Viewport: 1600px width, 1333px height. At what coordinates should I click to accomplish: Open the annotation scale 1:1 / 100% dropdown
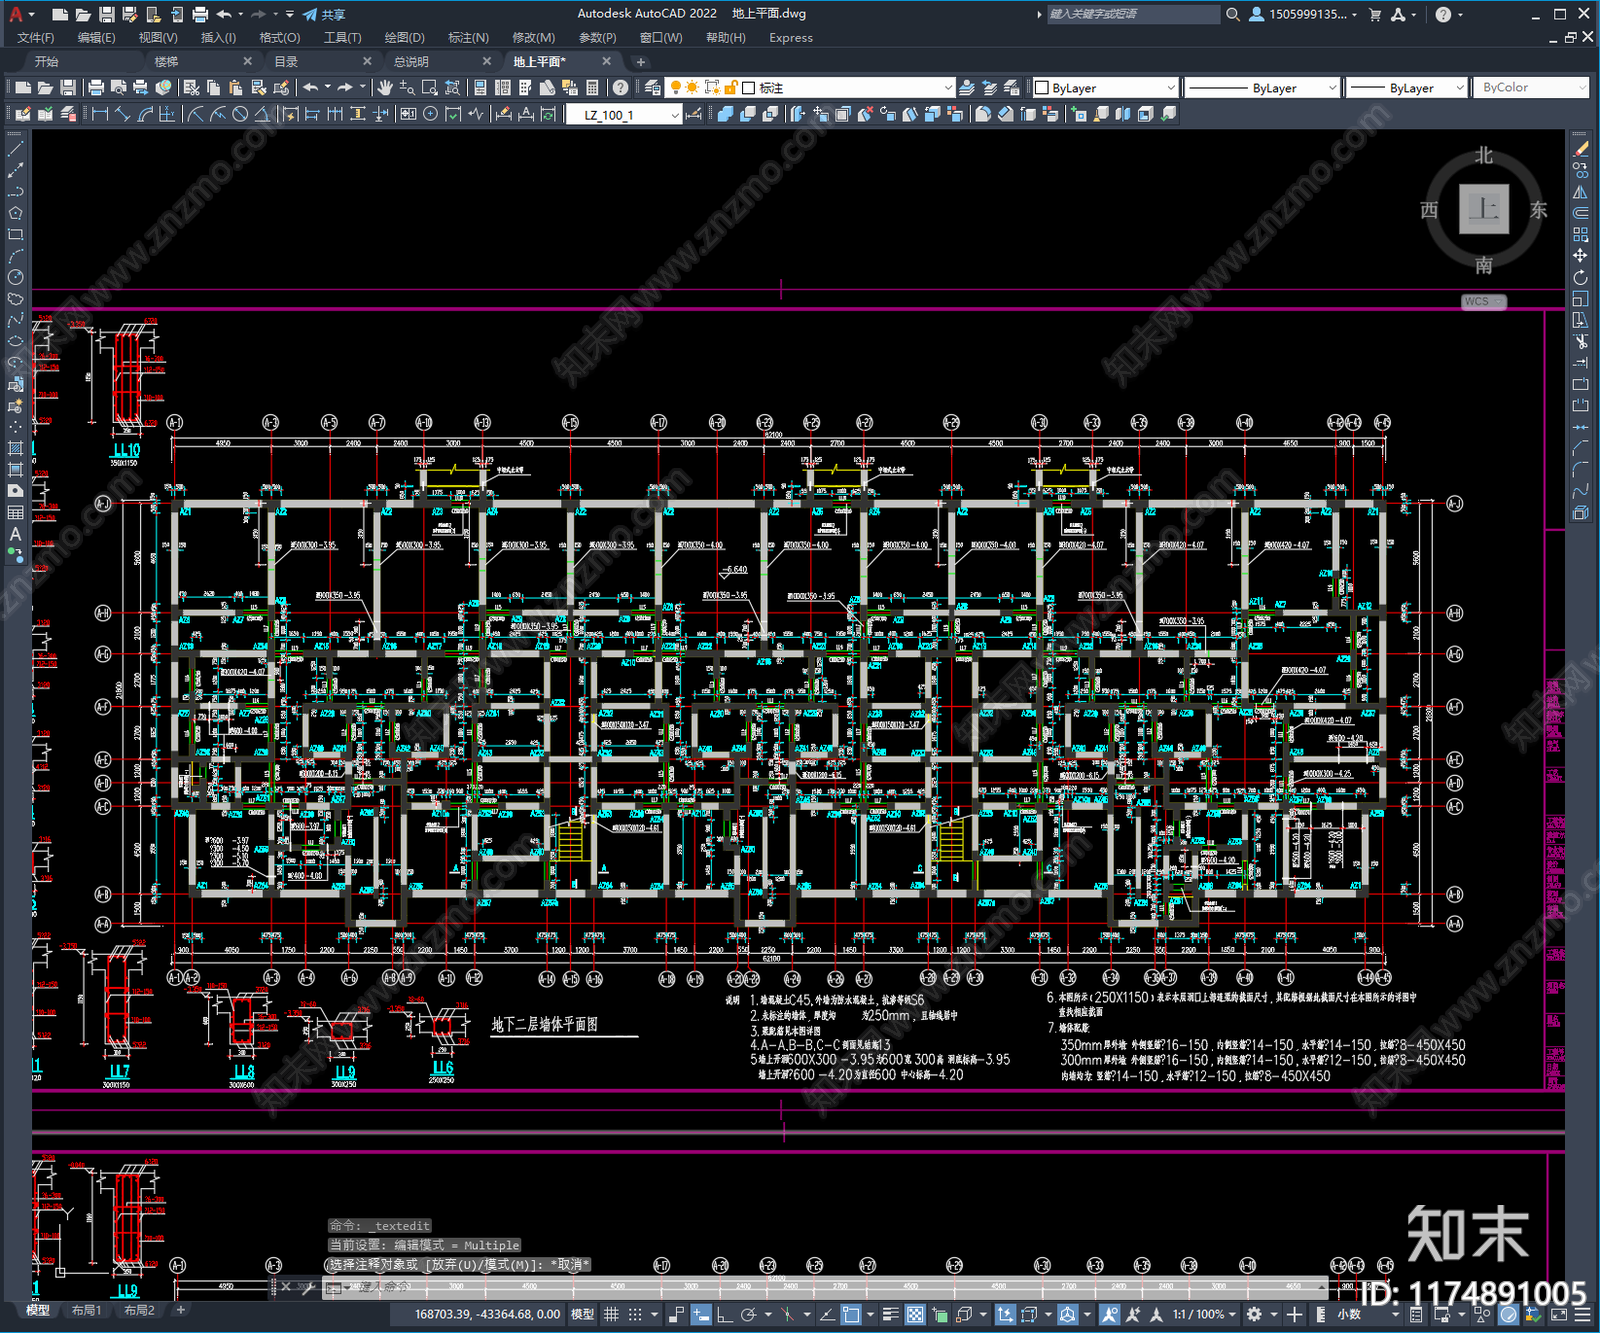[x=1205, y=1314]
